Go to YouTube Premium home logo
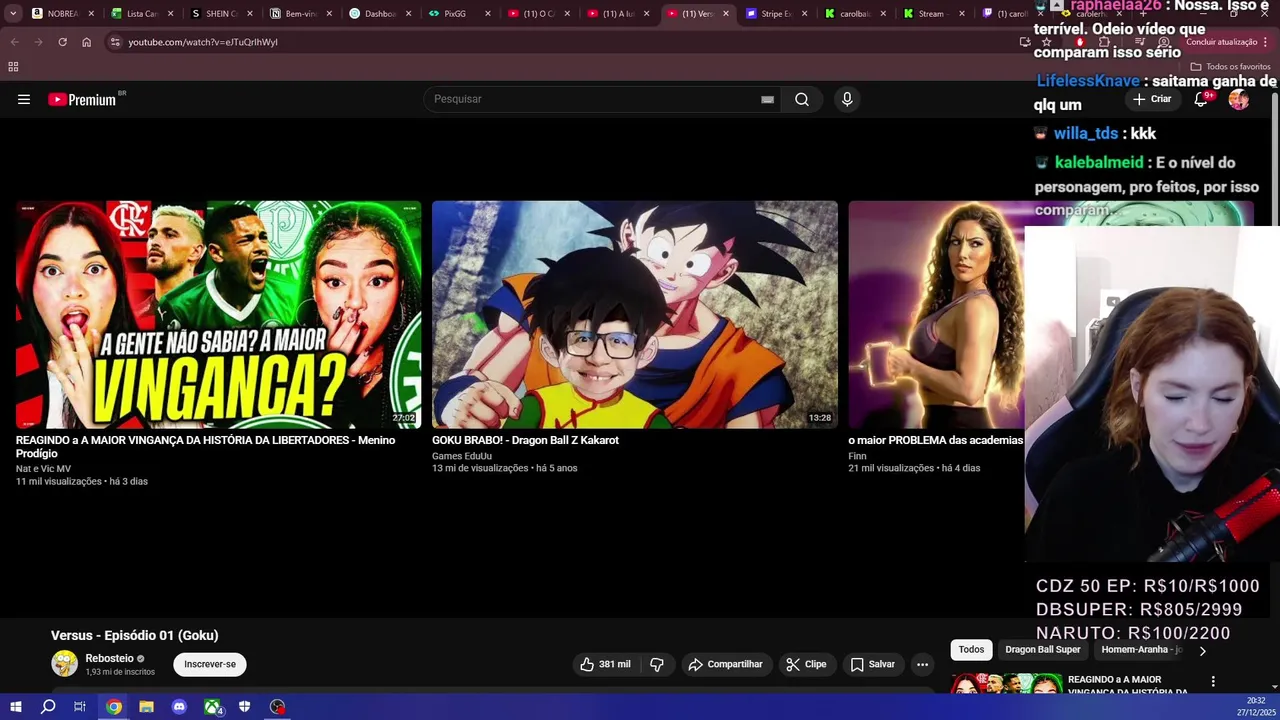The width and height of the screenshot is (1280, 720). click(82, 99)
